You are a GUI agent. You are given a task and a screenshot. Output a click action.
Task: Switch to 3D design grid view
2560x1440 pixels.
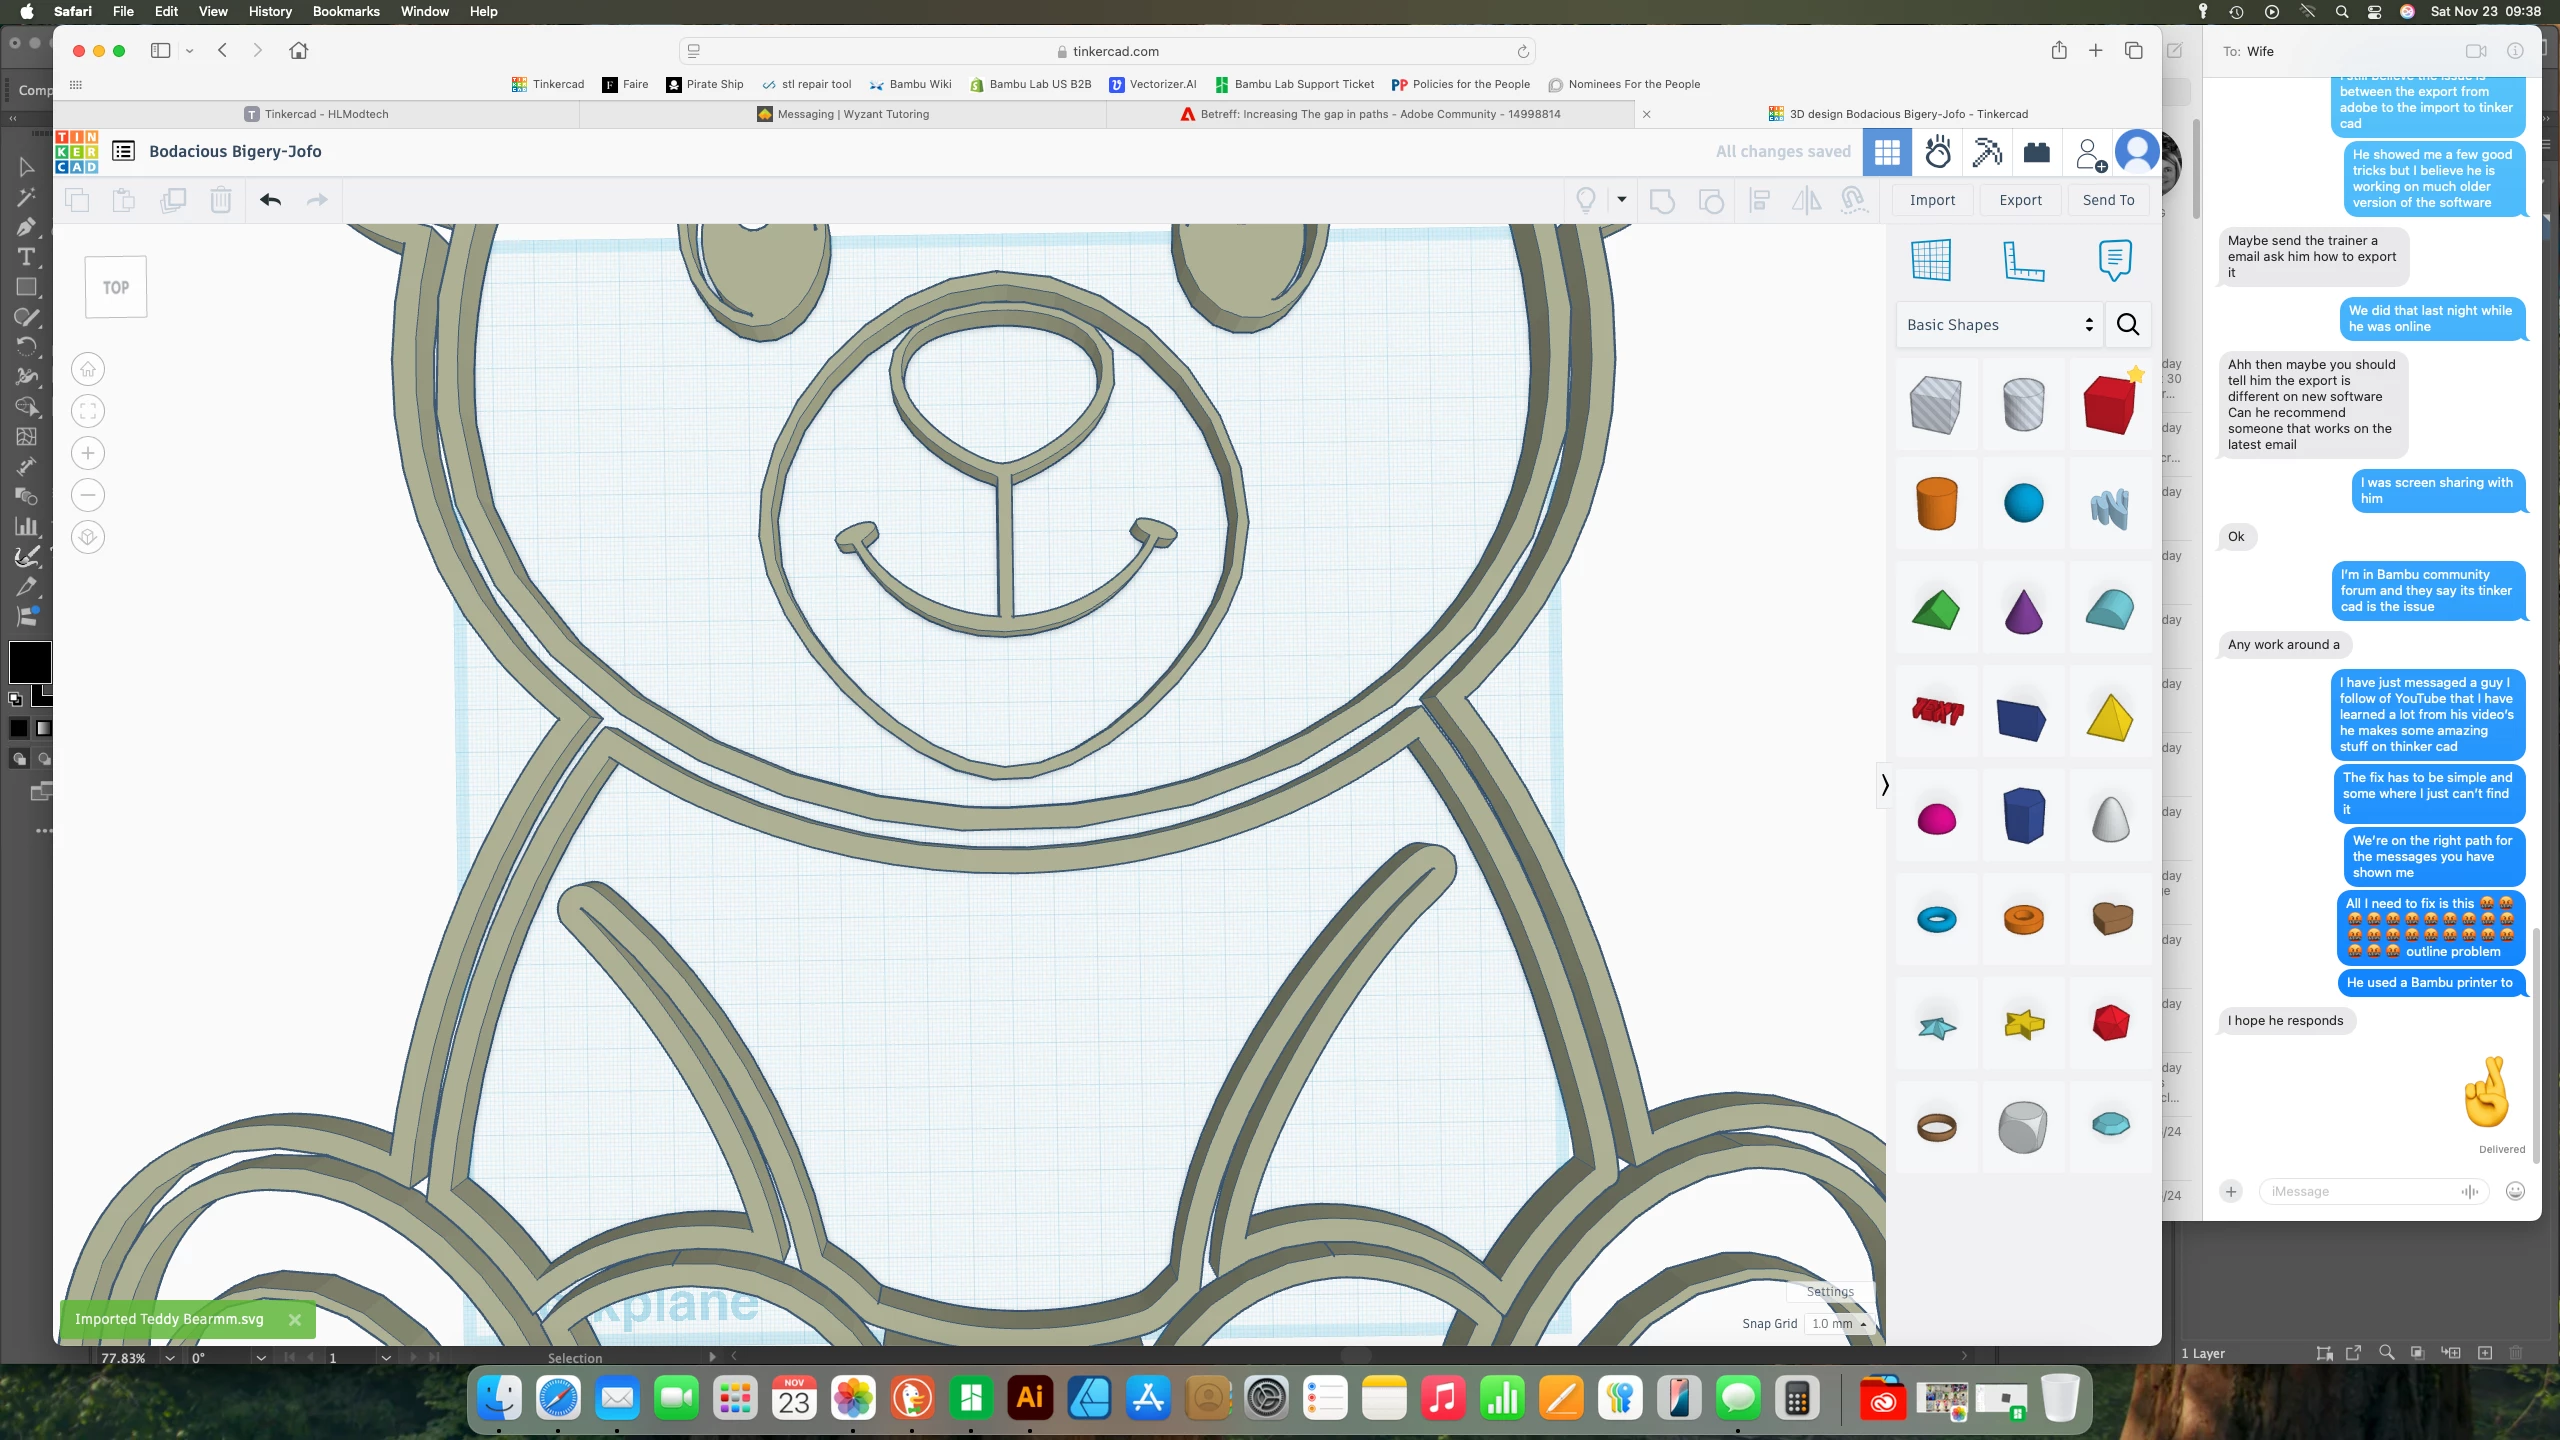1887,152
